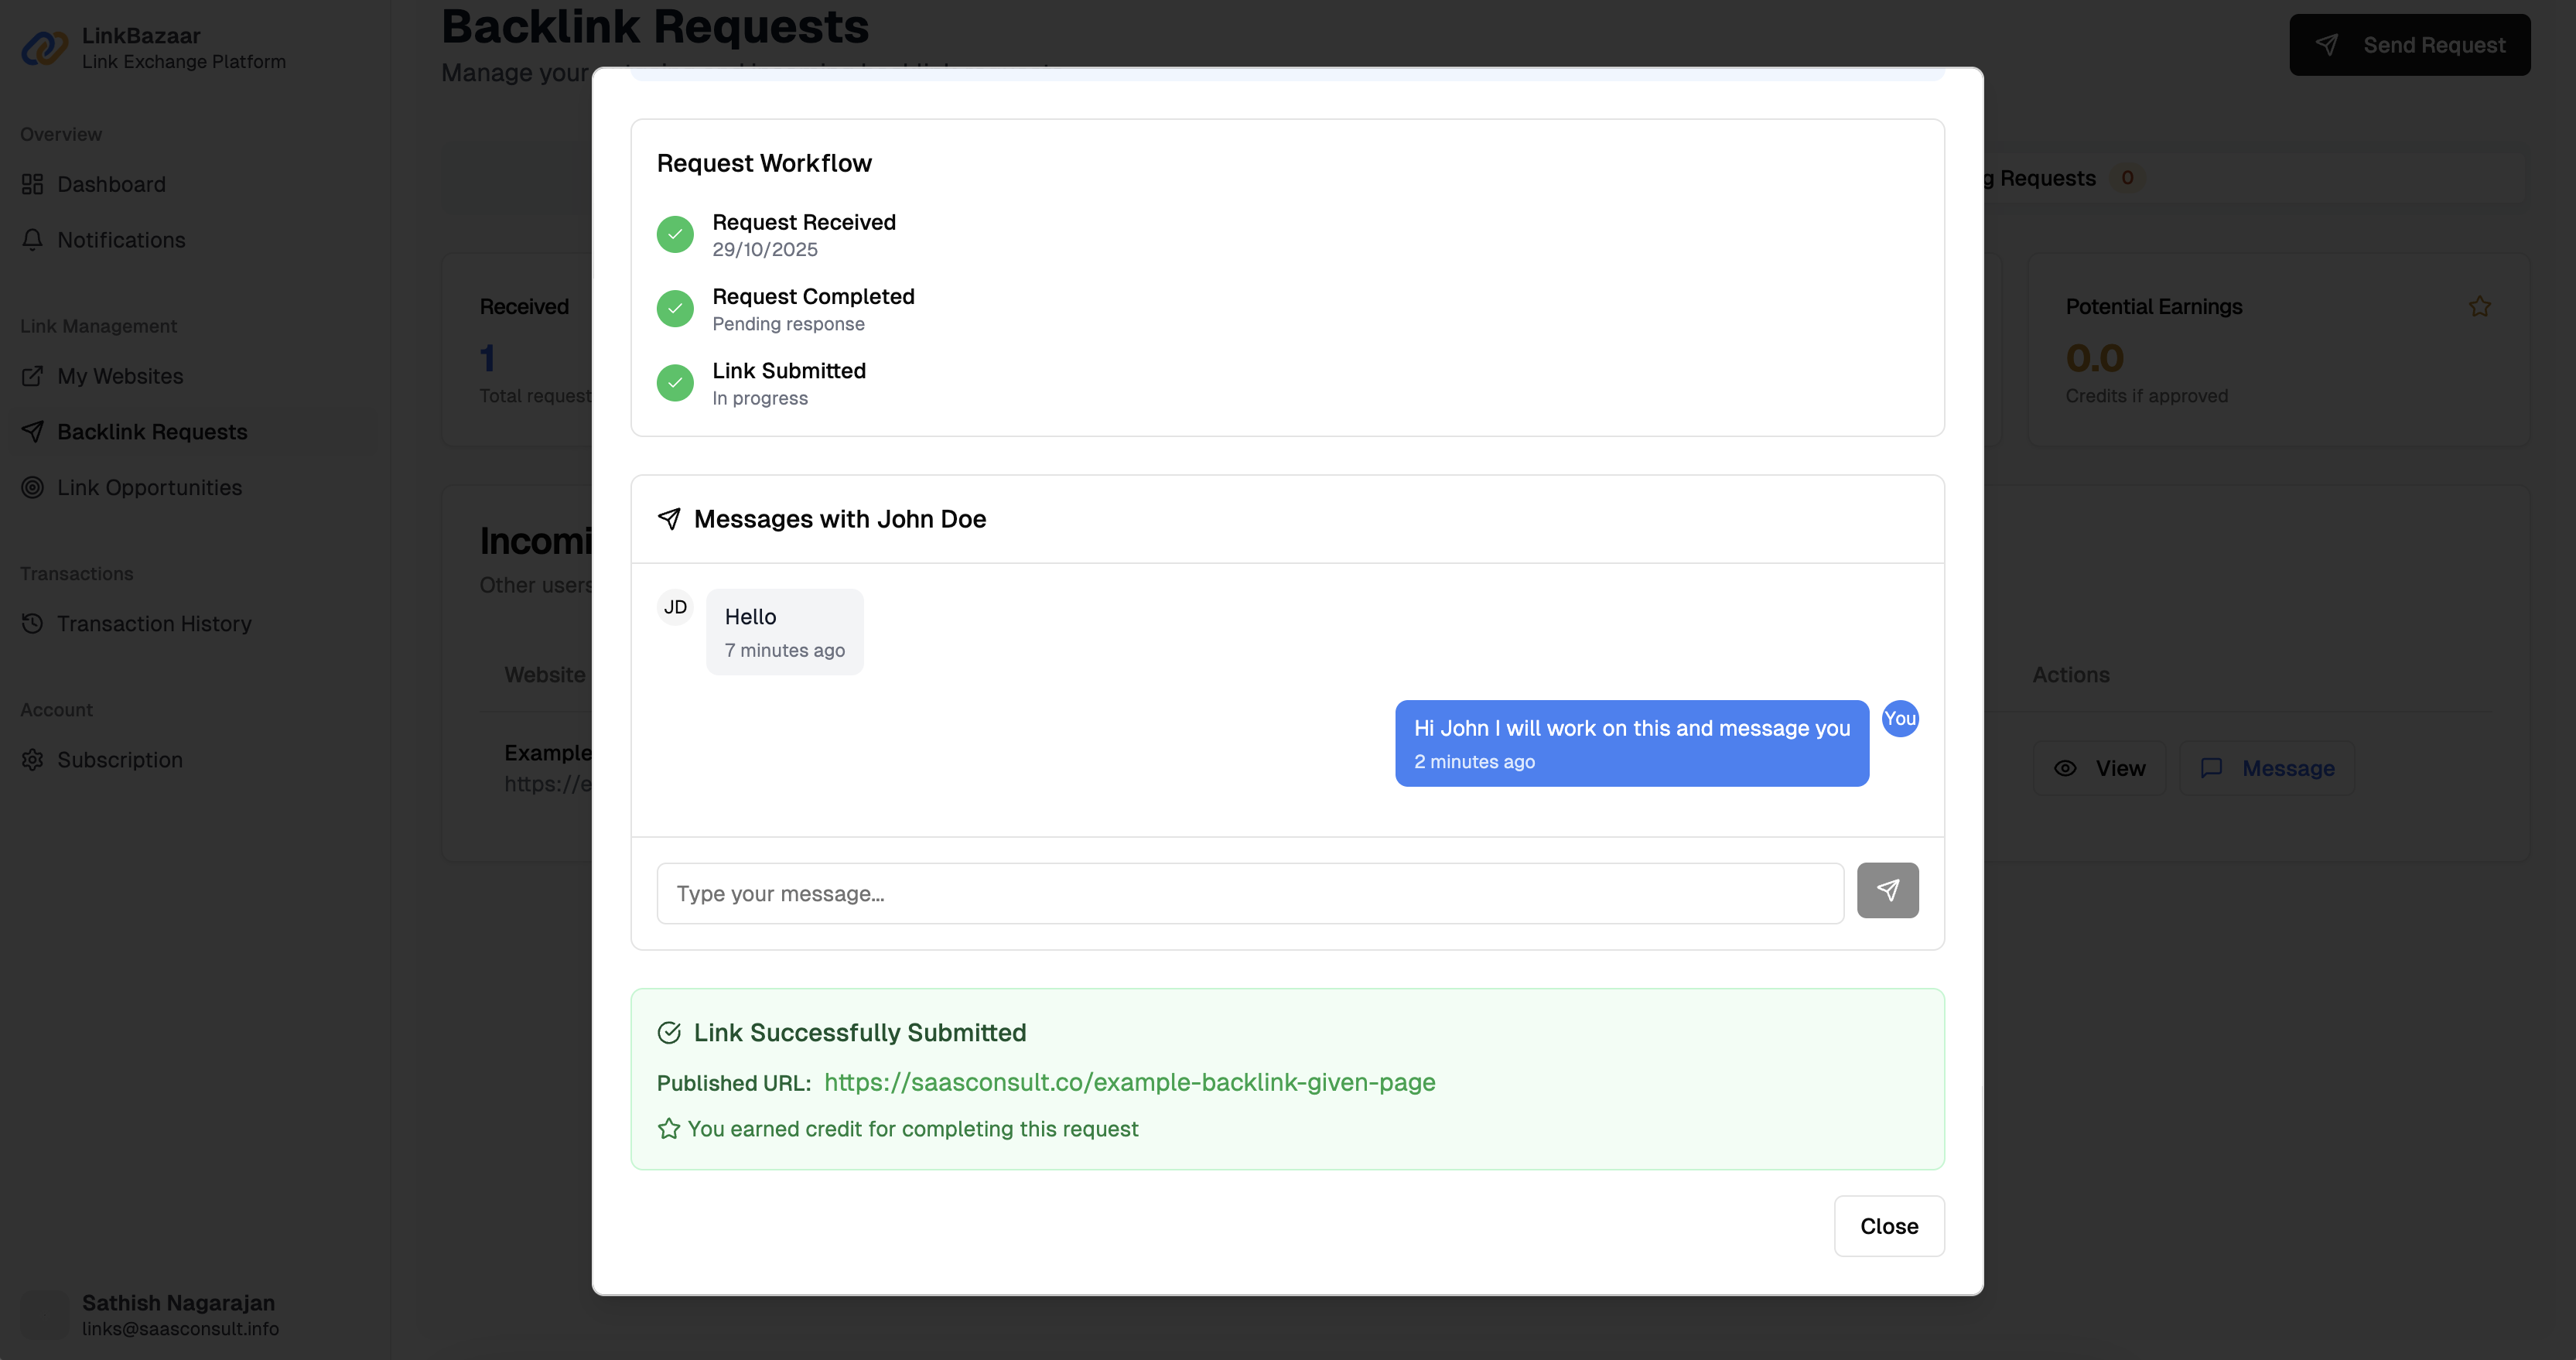Image resolution: width=2576 pixels, height=1360 pixels.
Task: Click the star icon beside Potential Earnings
Action: click(2479, 306)
